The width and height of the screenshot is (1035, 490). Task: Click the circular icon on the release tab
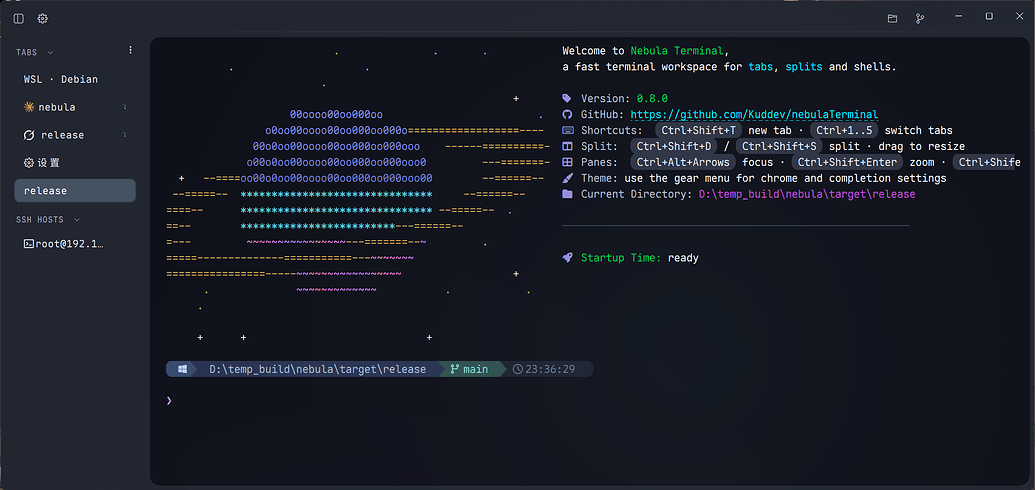(x=29, y=135)
